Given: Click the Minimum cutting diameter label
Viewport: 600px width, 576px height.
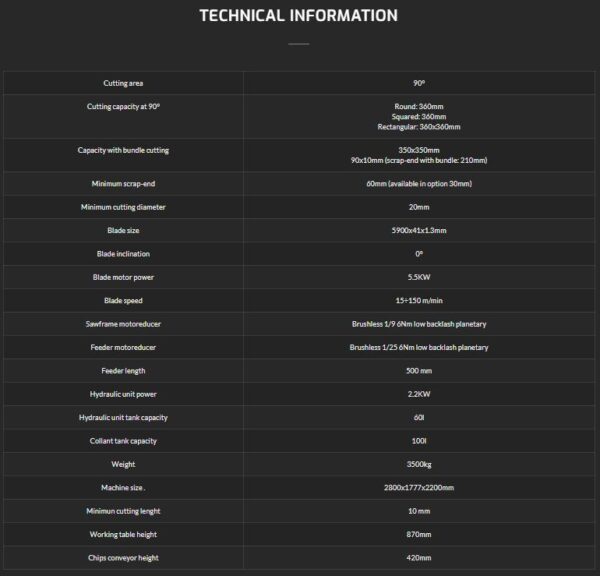Looking at the screenshot, I should (123, 207).
